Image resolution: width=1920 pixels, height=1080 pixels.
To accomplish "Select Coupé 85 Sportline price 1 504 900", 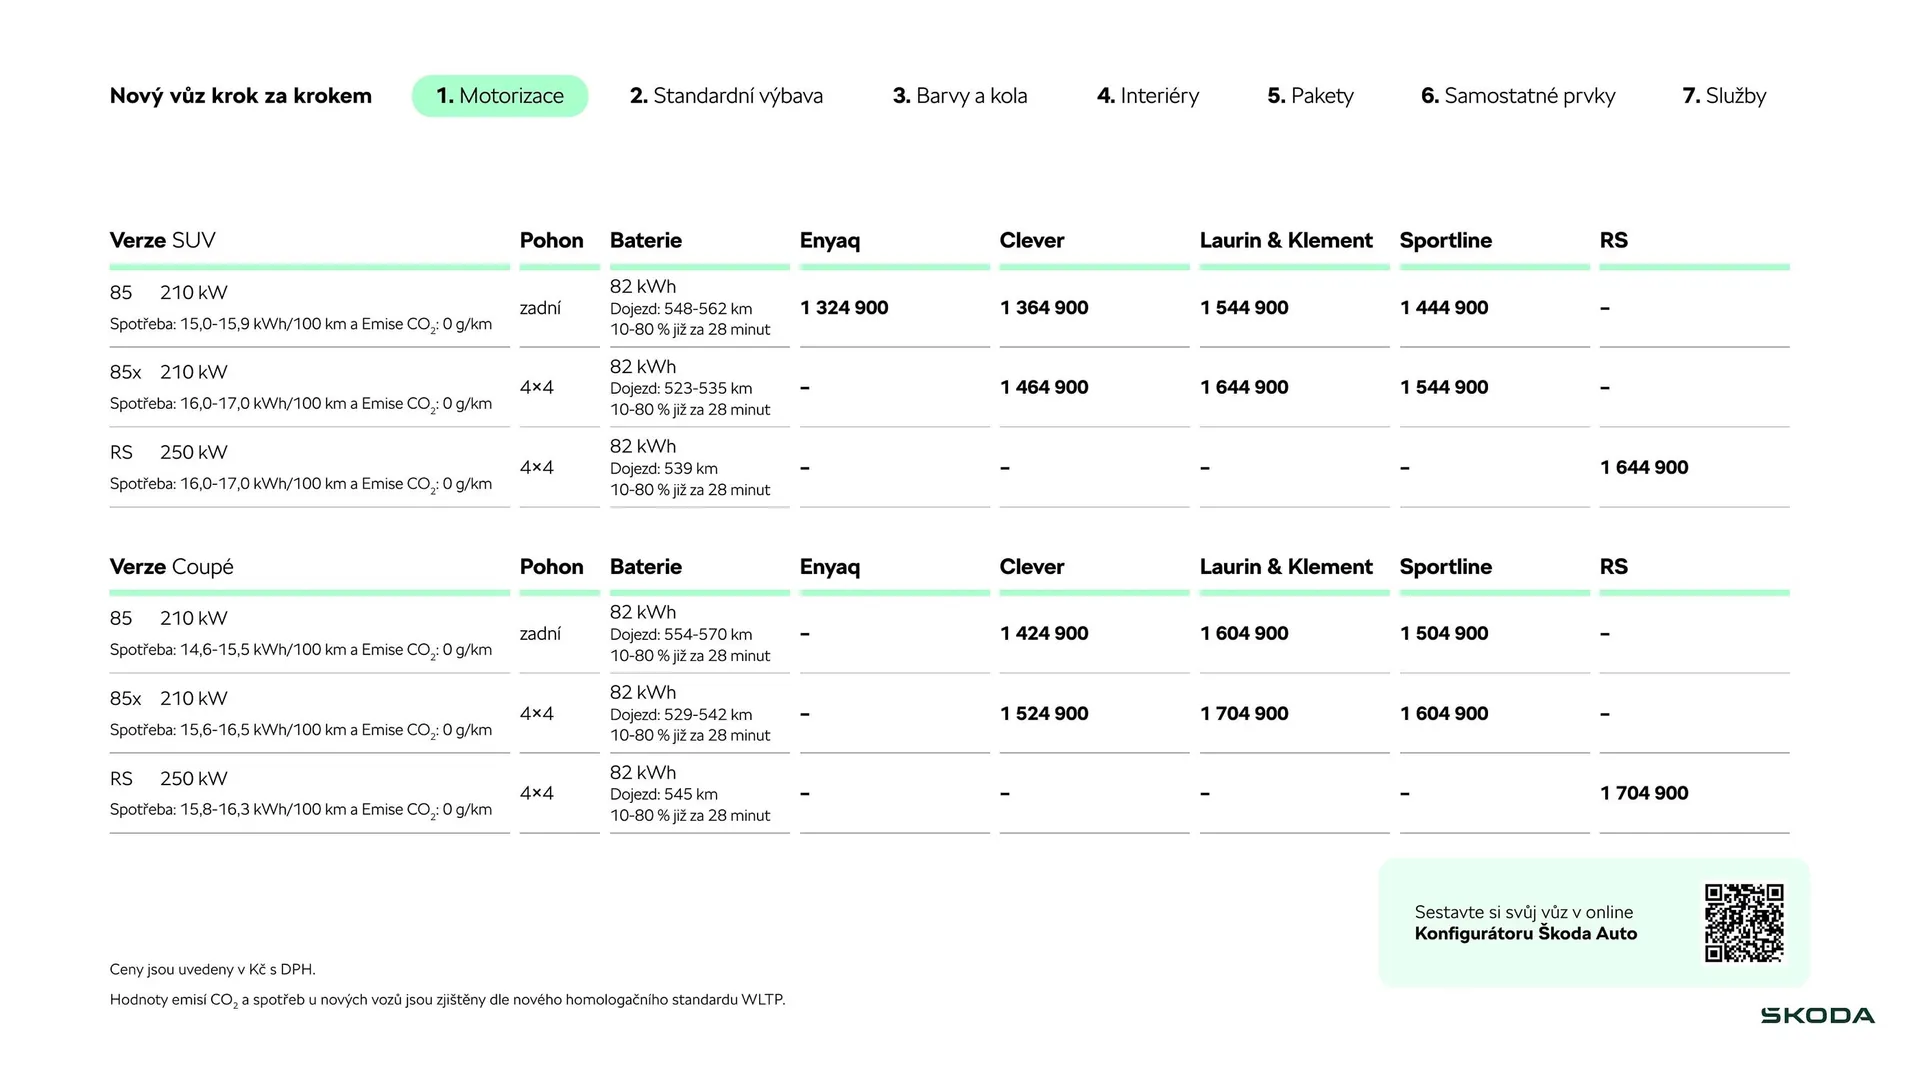I will click(1444, 634).
